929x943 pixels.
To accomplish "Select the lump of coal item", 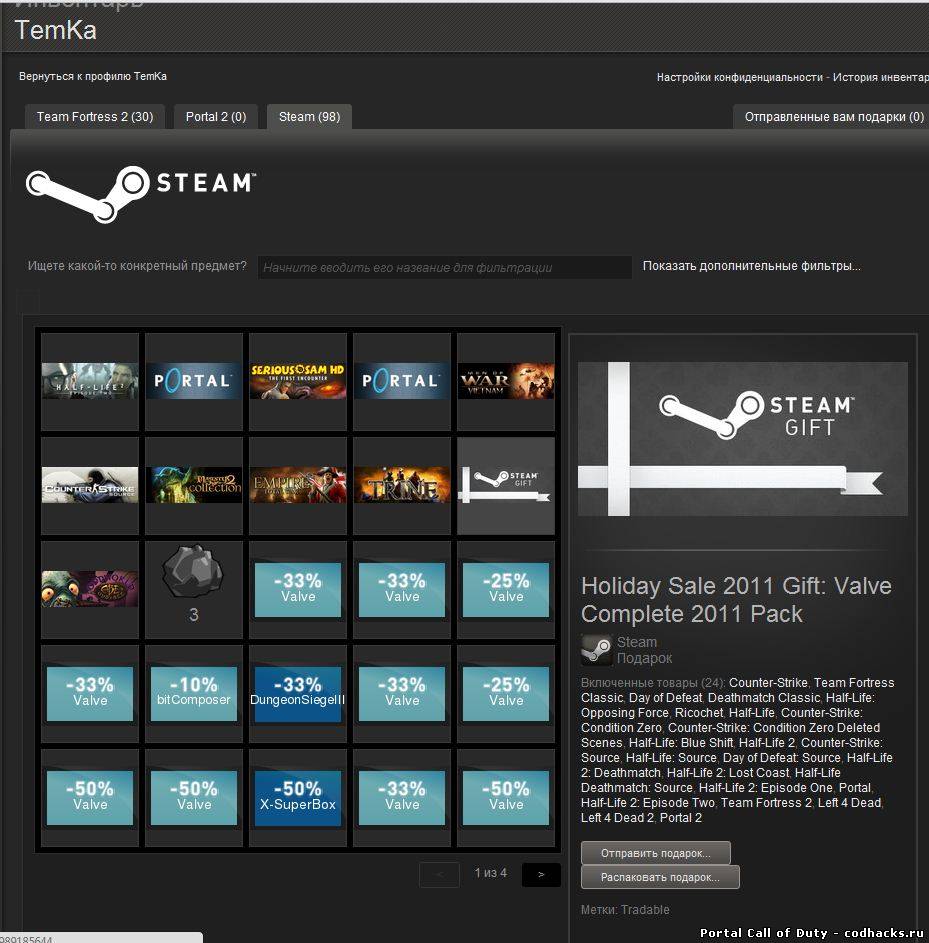I will (x=194, y=589).
